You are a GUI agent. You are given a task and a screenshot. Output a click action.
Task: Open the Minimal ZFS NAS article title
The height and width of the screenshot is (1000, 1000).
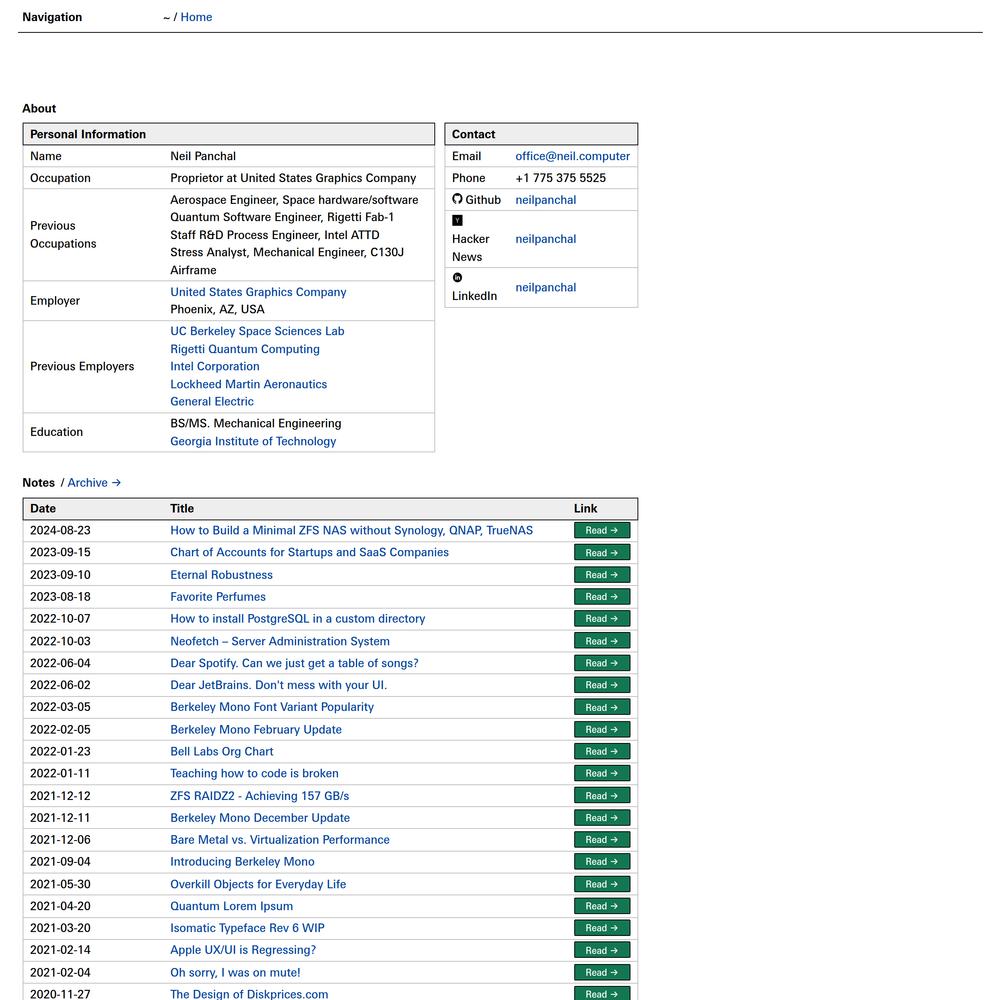351,531
